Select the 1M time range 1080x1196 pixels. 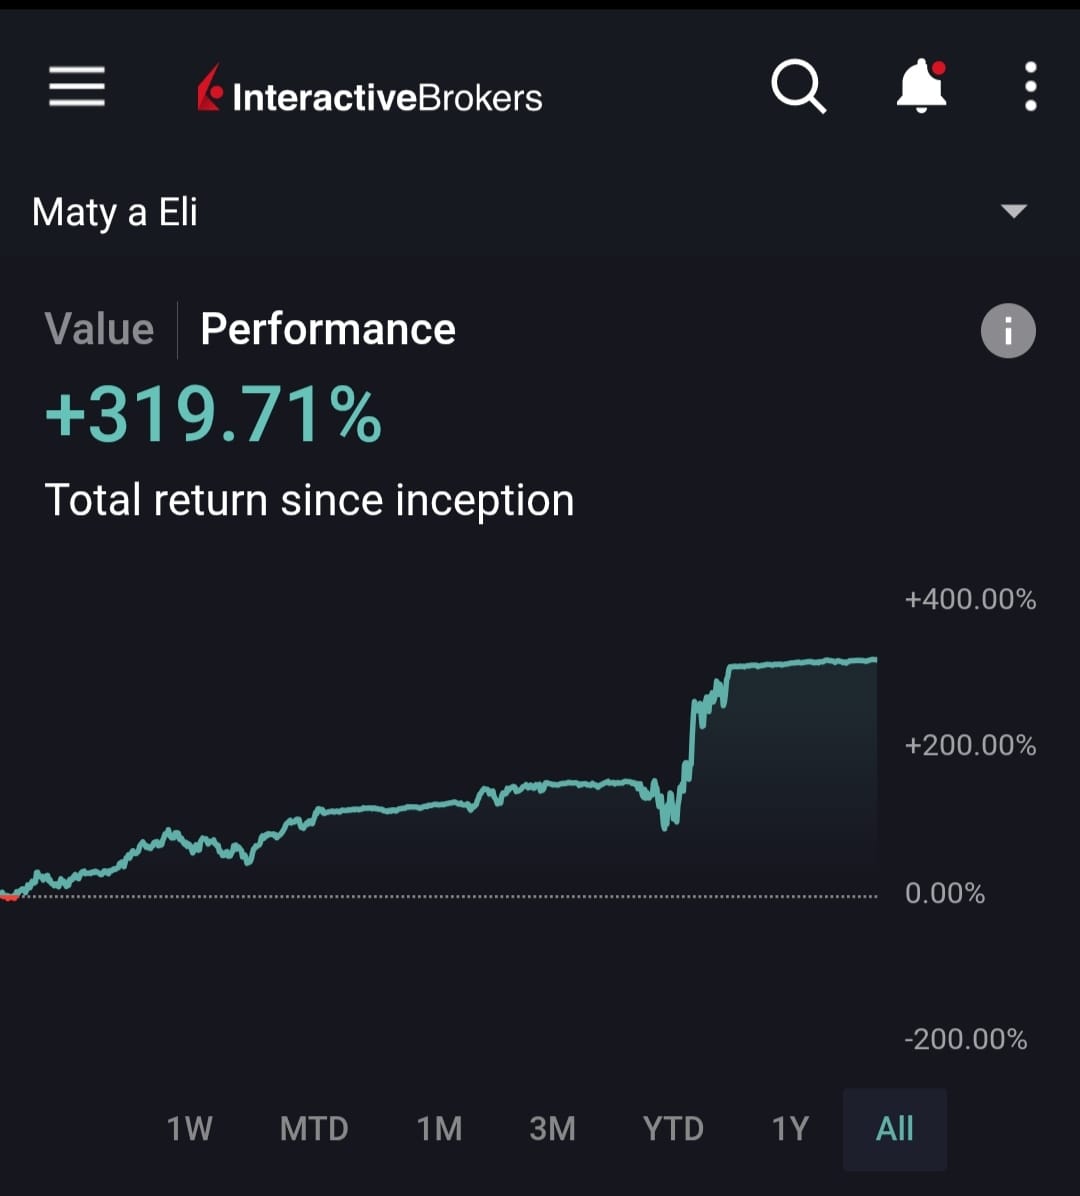click(x=440, y=1129)
